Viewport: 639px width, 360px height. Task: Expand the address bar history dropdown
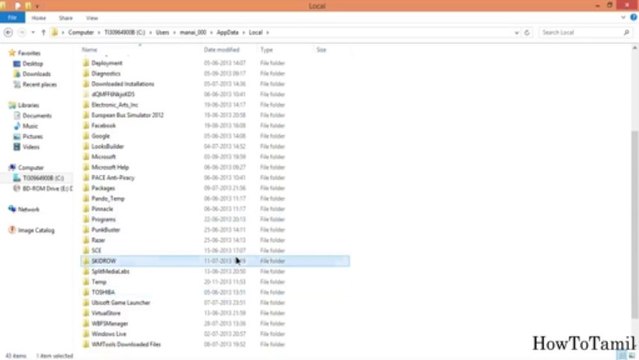coord(517,33)
